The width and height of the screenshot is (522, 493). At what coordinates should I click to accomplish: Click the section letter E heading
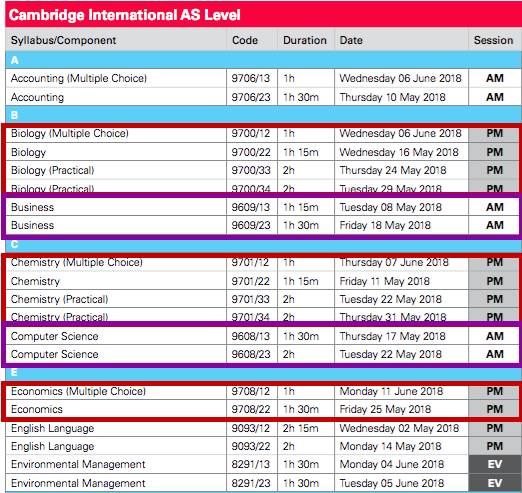click(14, 372)
